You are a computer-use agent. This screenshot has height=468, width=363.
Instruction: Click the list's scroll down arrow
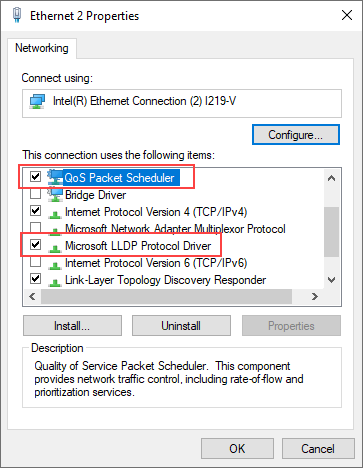pos(331,280)
